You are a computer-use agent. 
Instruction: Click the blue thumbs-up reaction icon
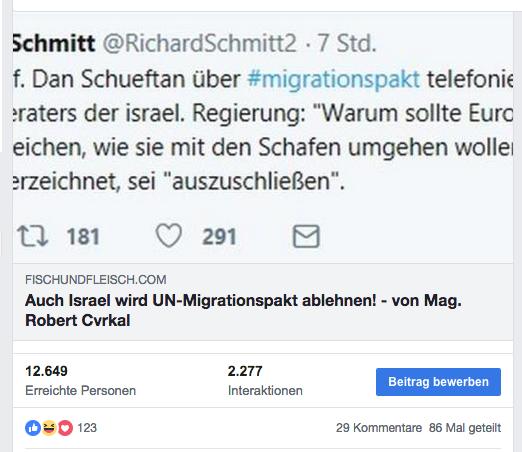[33, 428]
